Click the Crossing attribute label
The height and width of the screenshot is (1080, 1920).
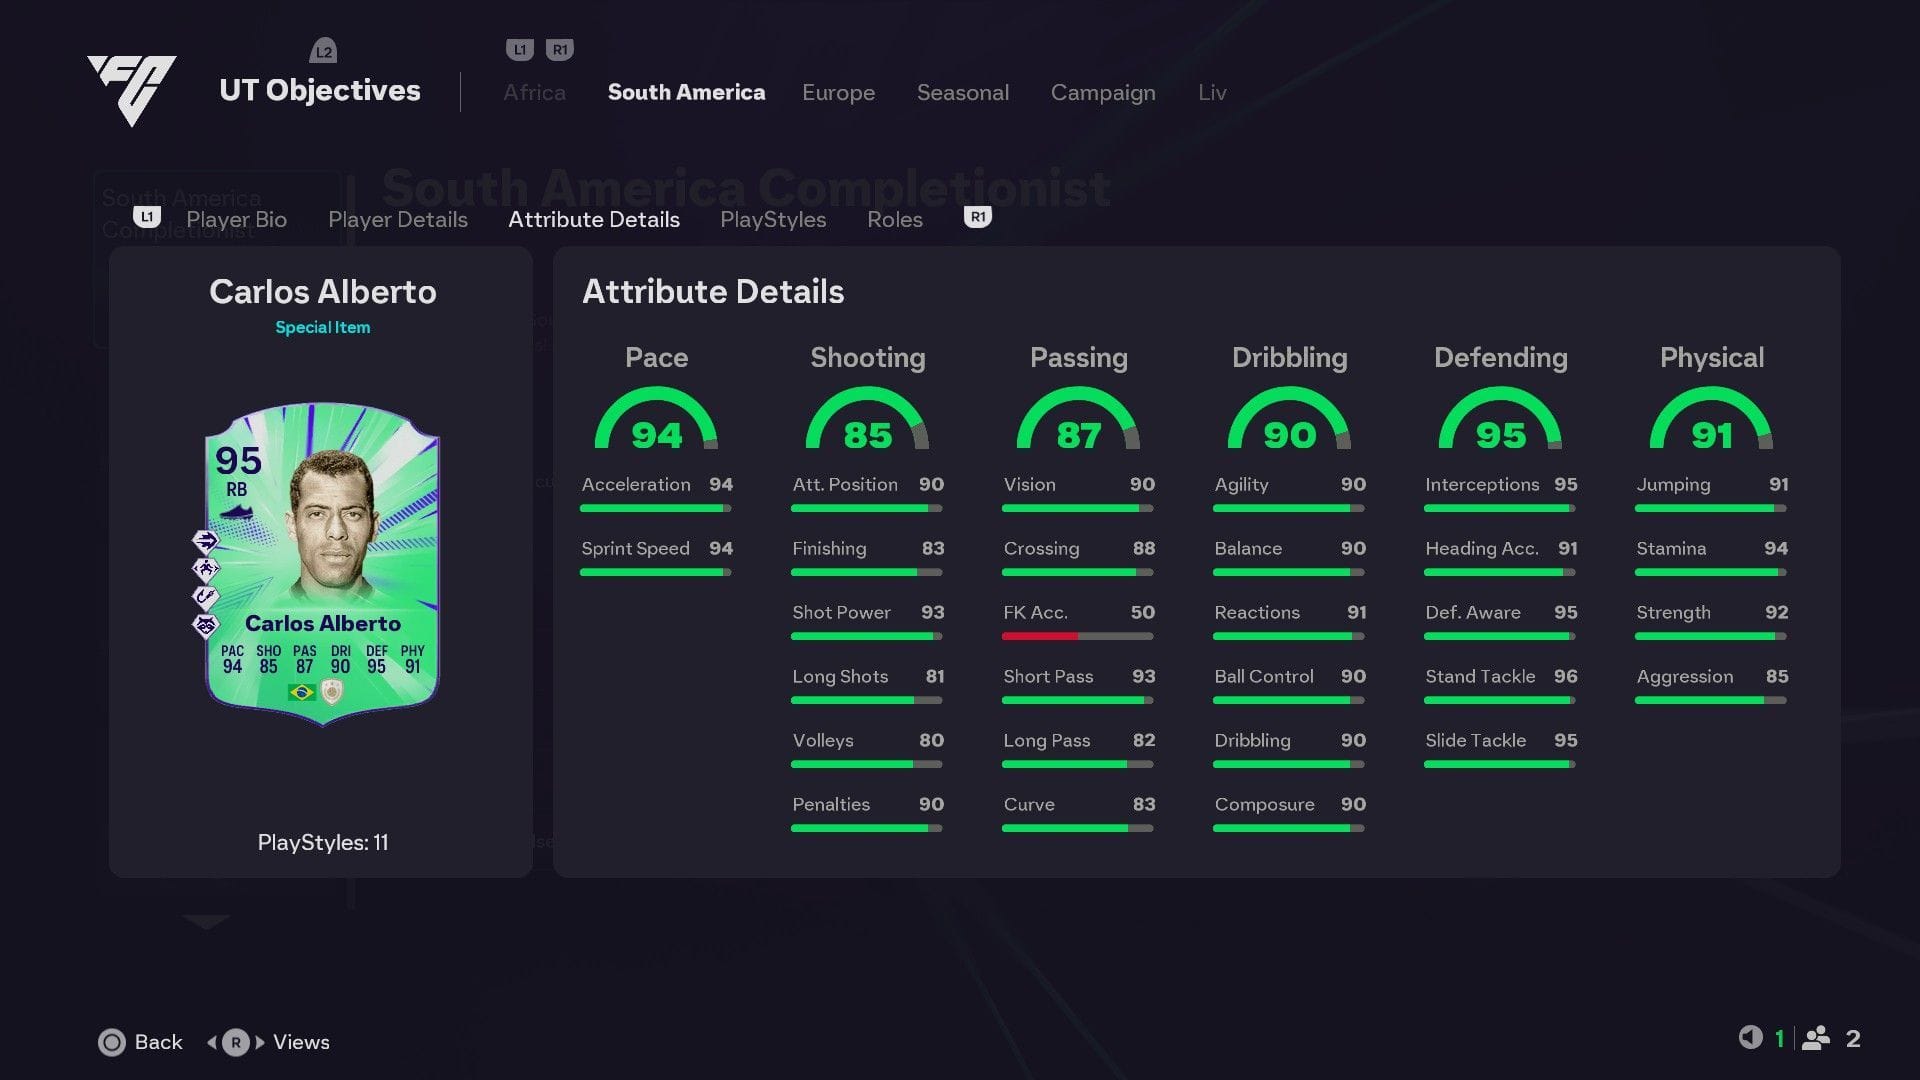tap(1041, 549)
